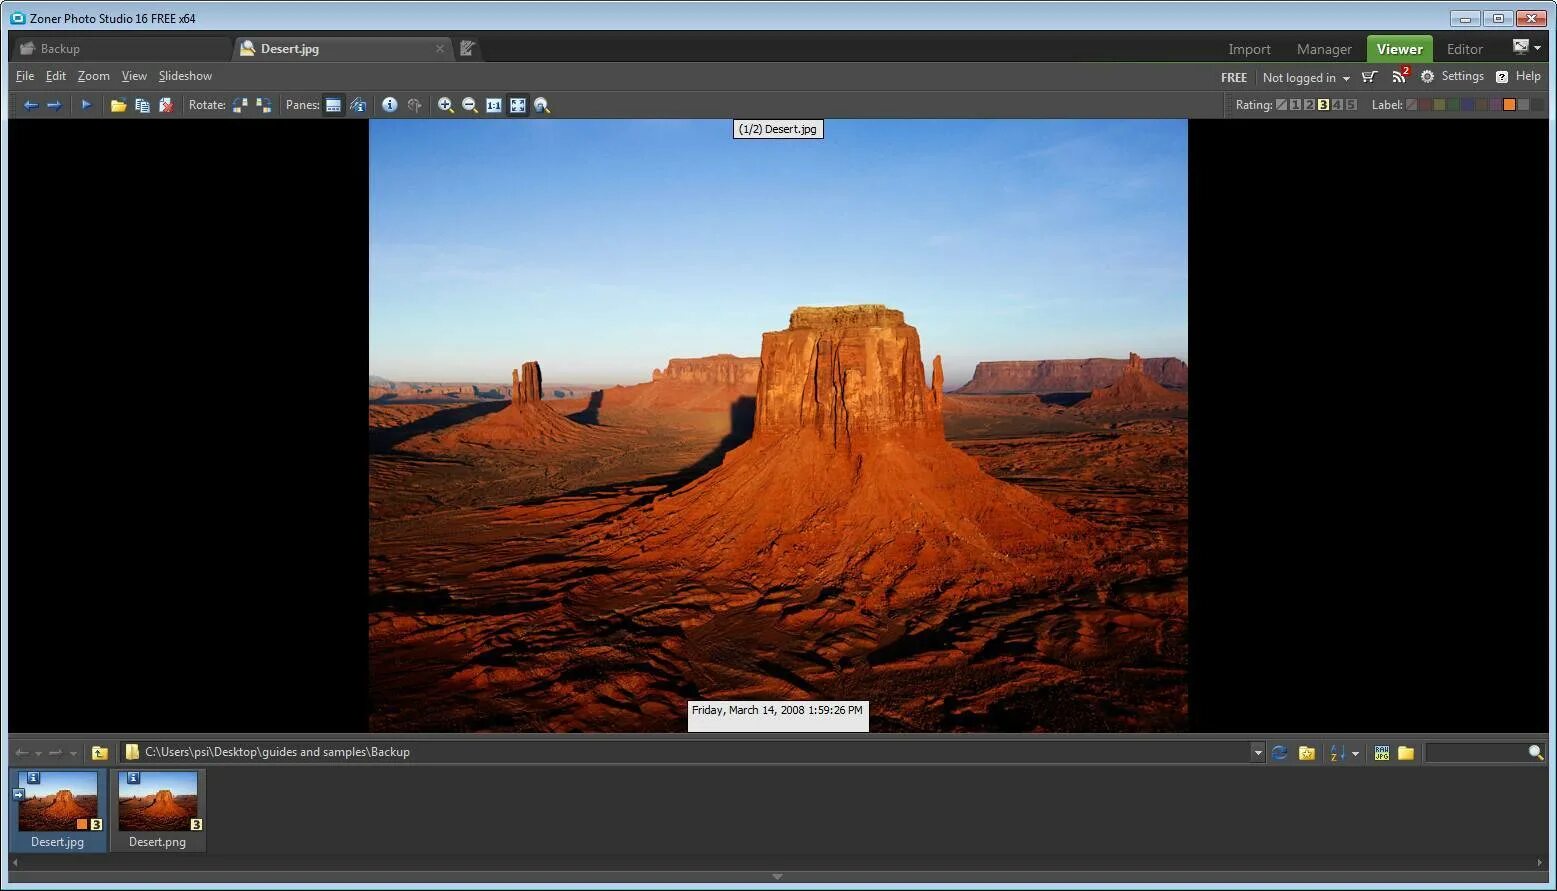The height and width of the screenshot is (891, 1557).
Task: Click the greyed sound note icon
Action: click(x=414, y=105)
